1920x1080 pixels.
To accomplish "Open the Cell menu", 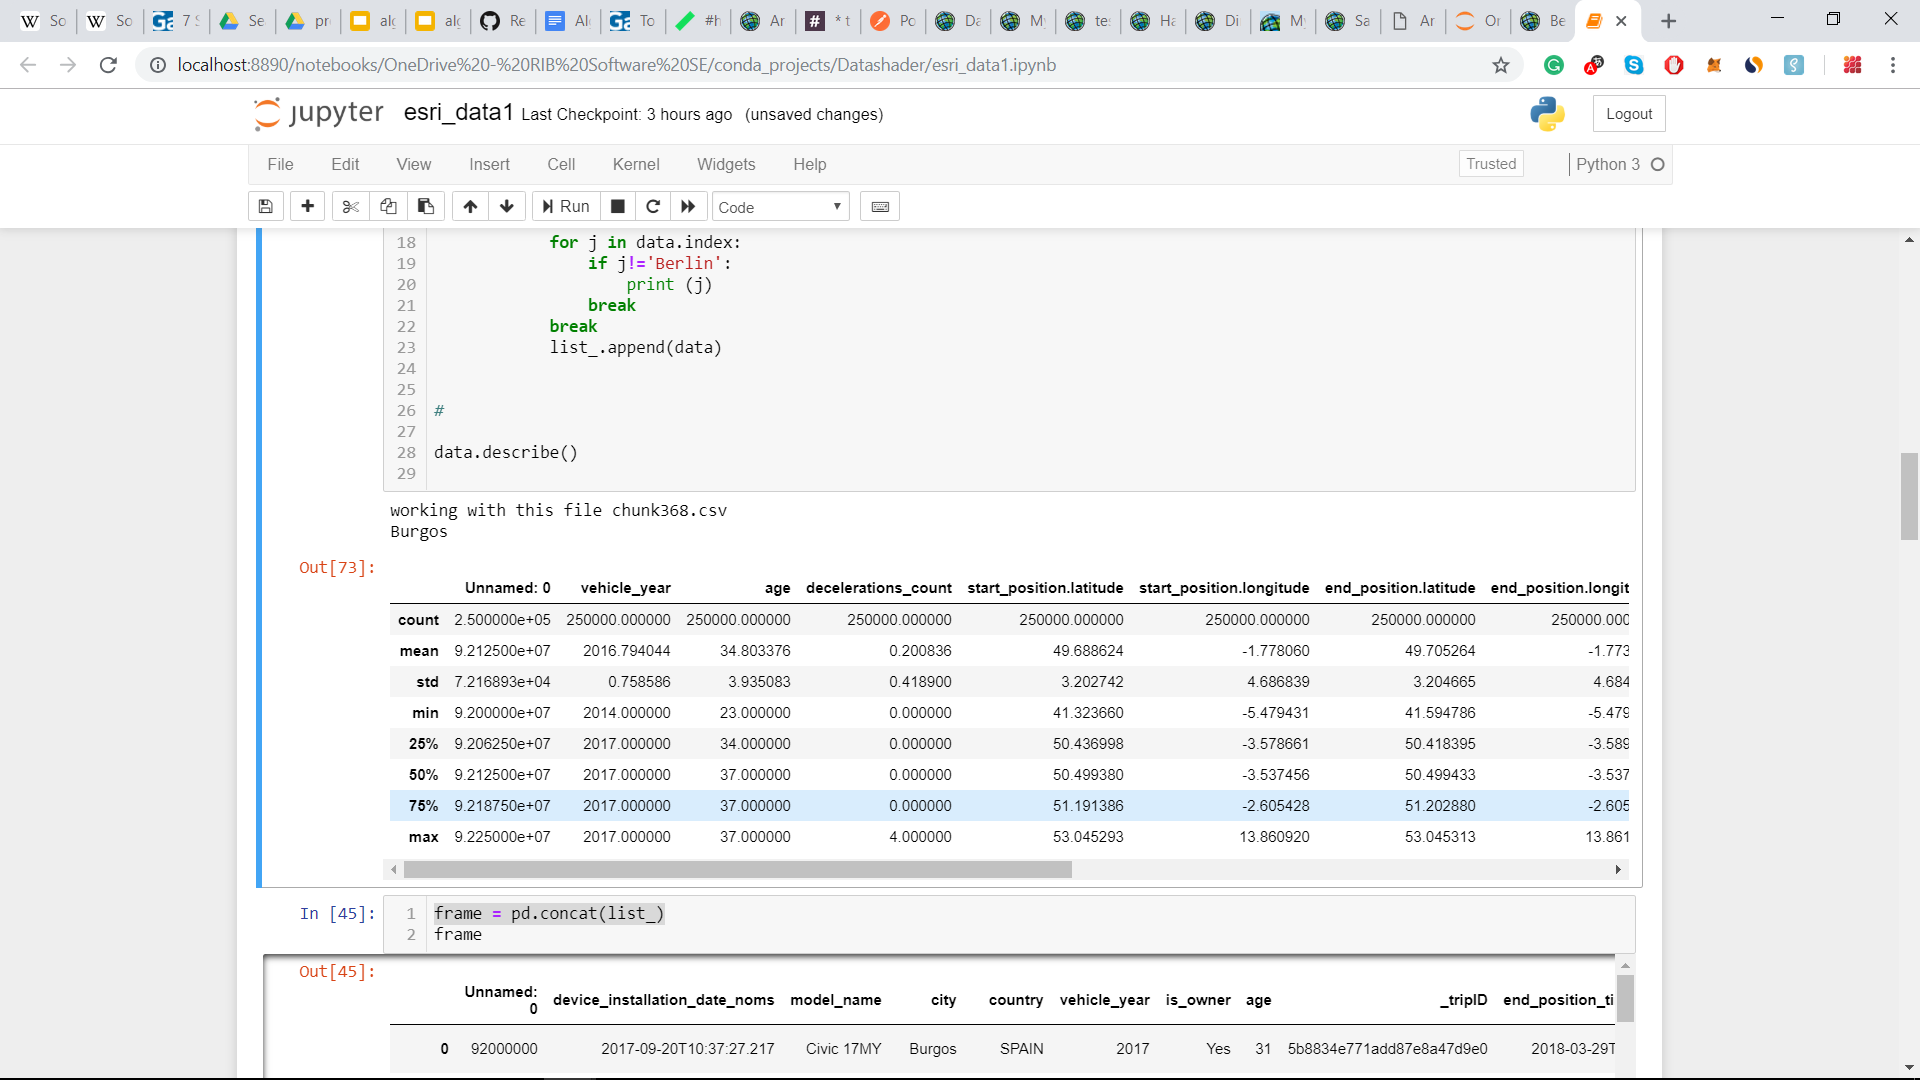I will (x=561, y=164).
